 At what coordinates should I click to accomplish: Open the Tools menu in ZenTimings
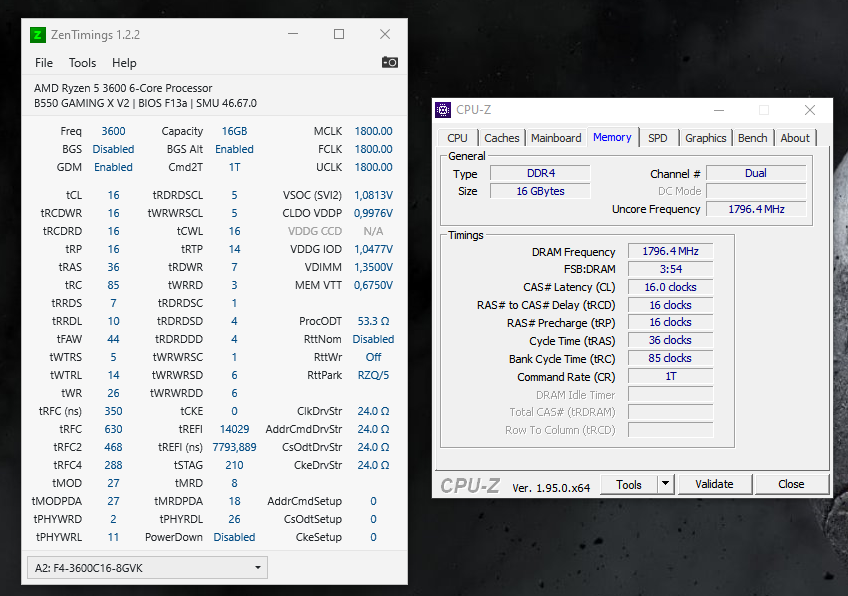click(x=82, y=63)
